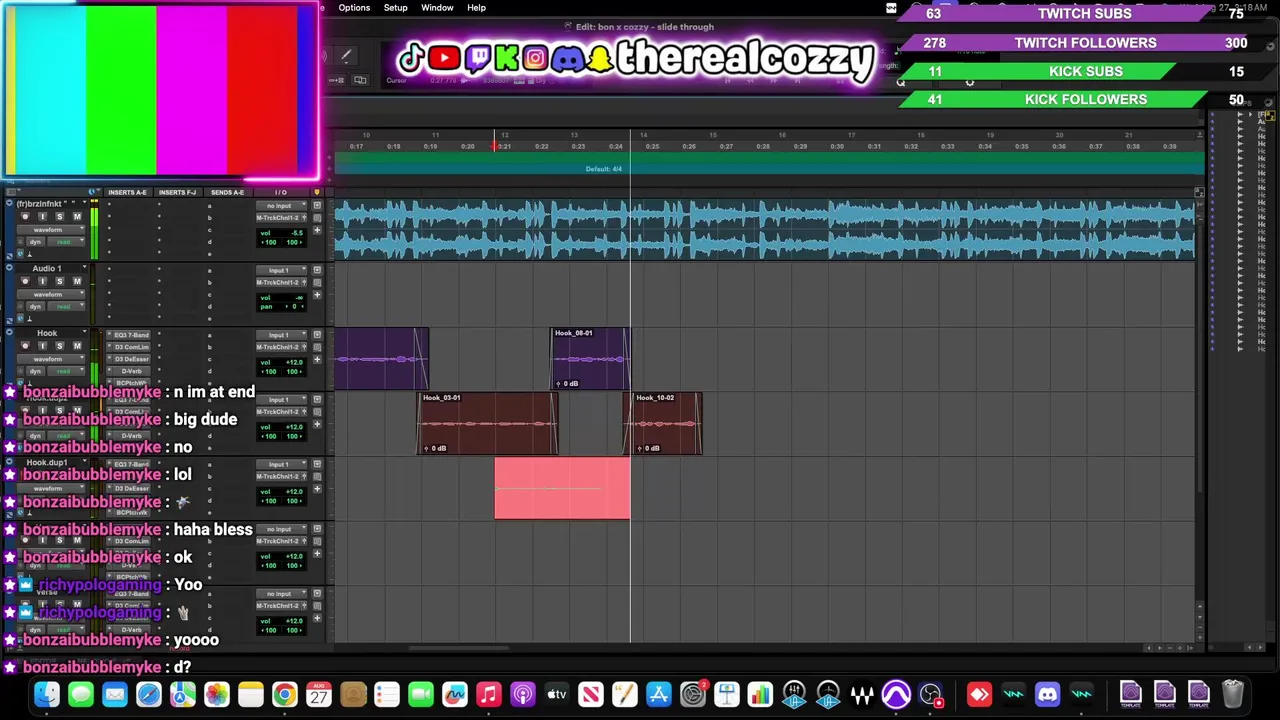
Task: Open the App Store dock icon
Action: [x=659, y=694]
